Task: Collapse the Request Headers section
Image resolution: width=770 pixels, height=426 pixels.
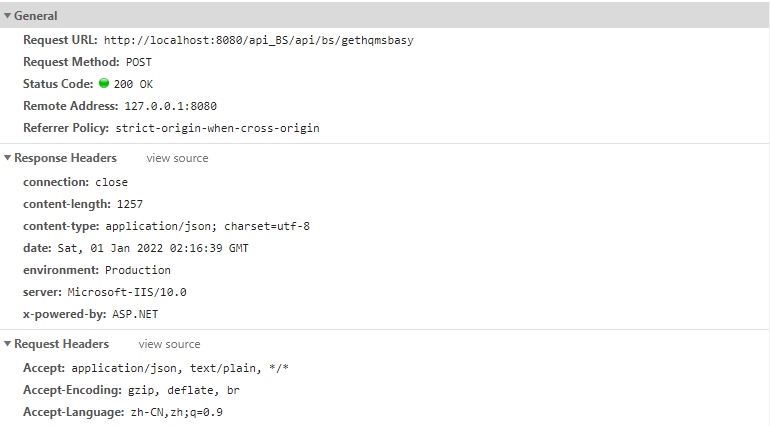Action: pyautogui.click(x=8, y=344)
